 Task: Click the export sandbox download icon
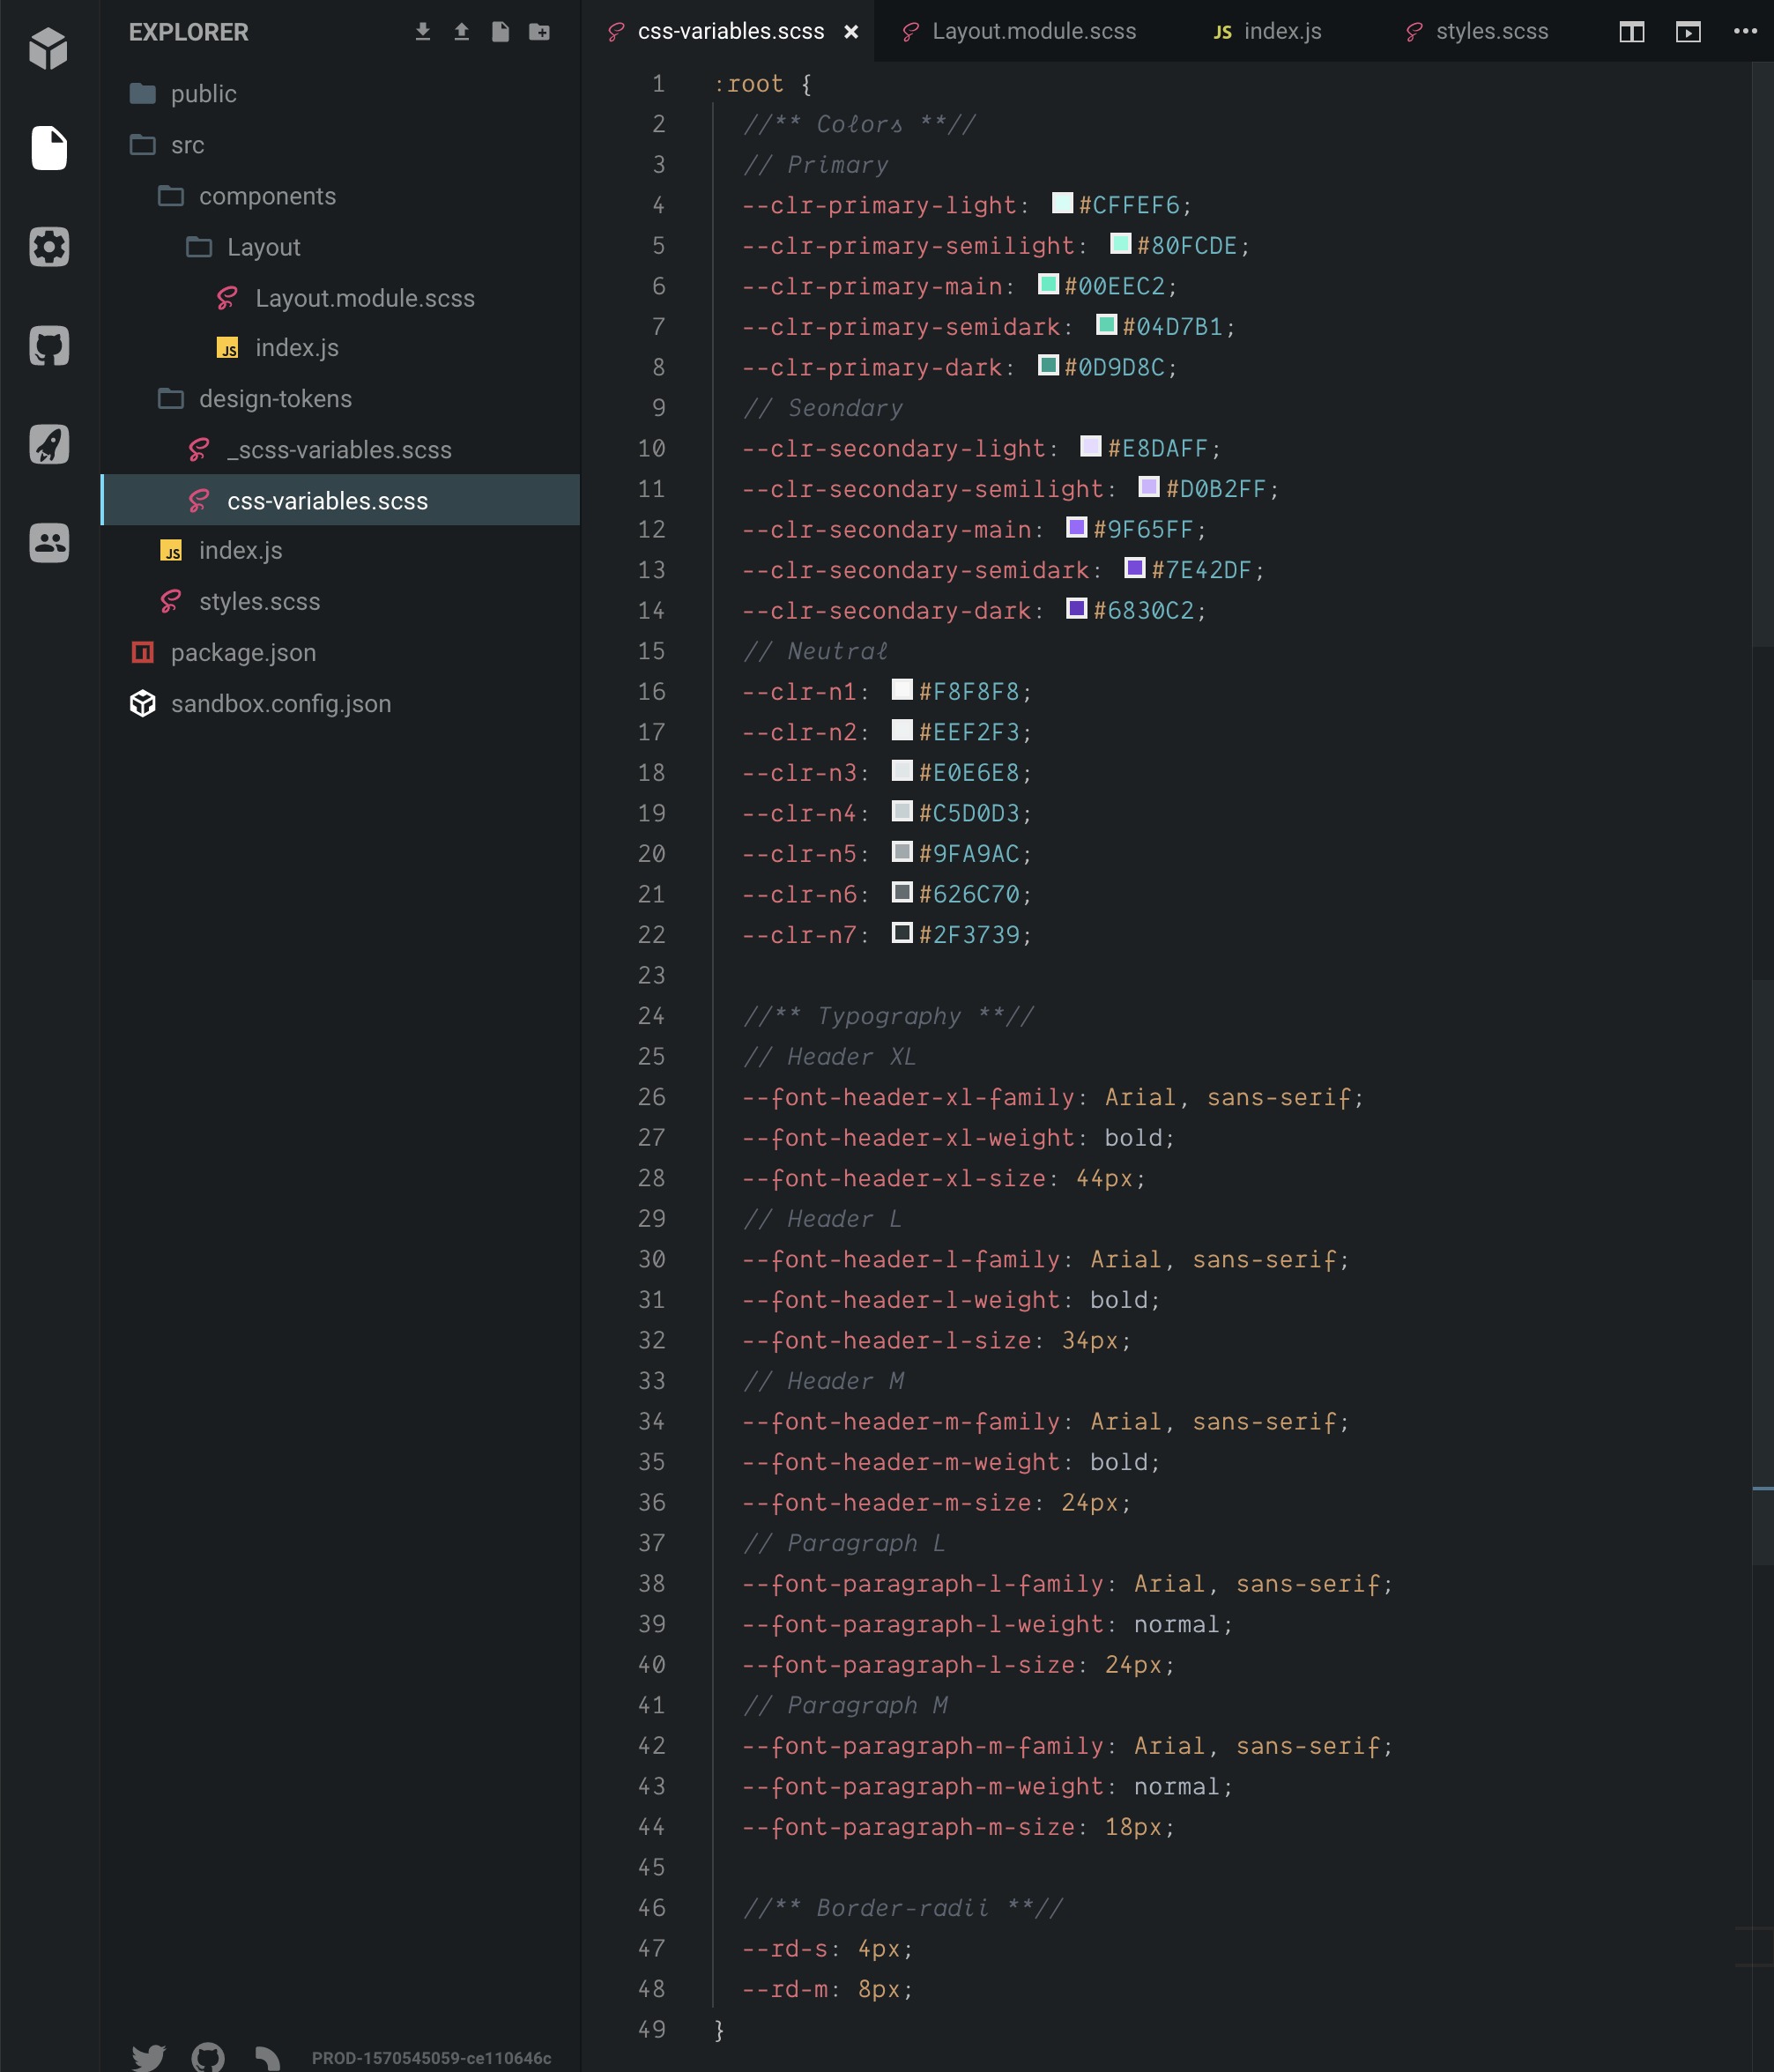click(x=422, y=31)
